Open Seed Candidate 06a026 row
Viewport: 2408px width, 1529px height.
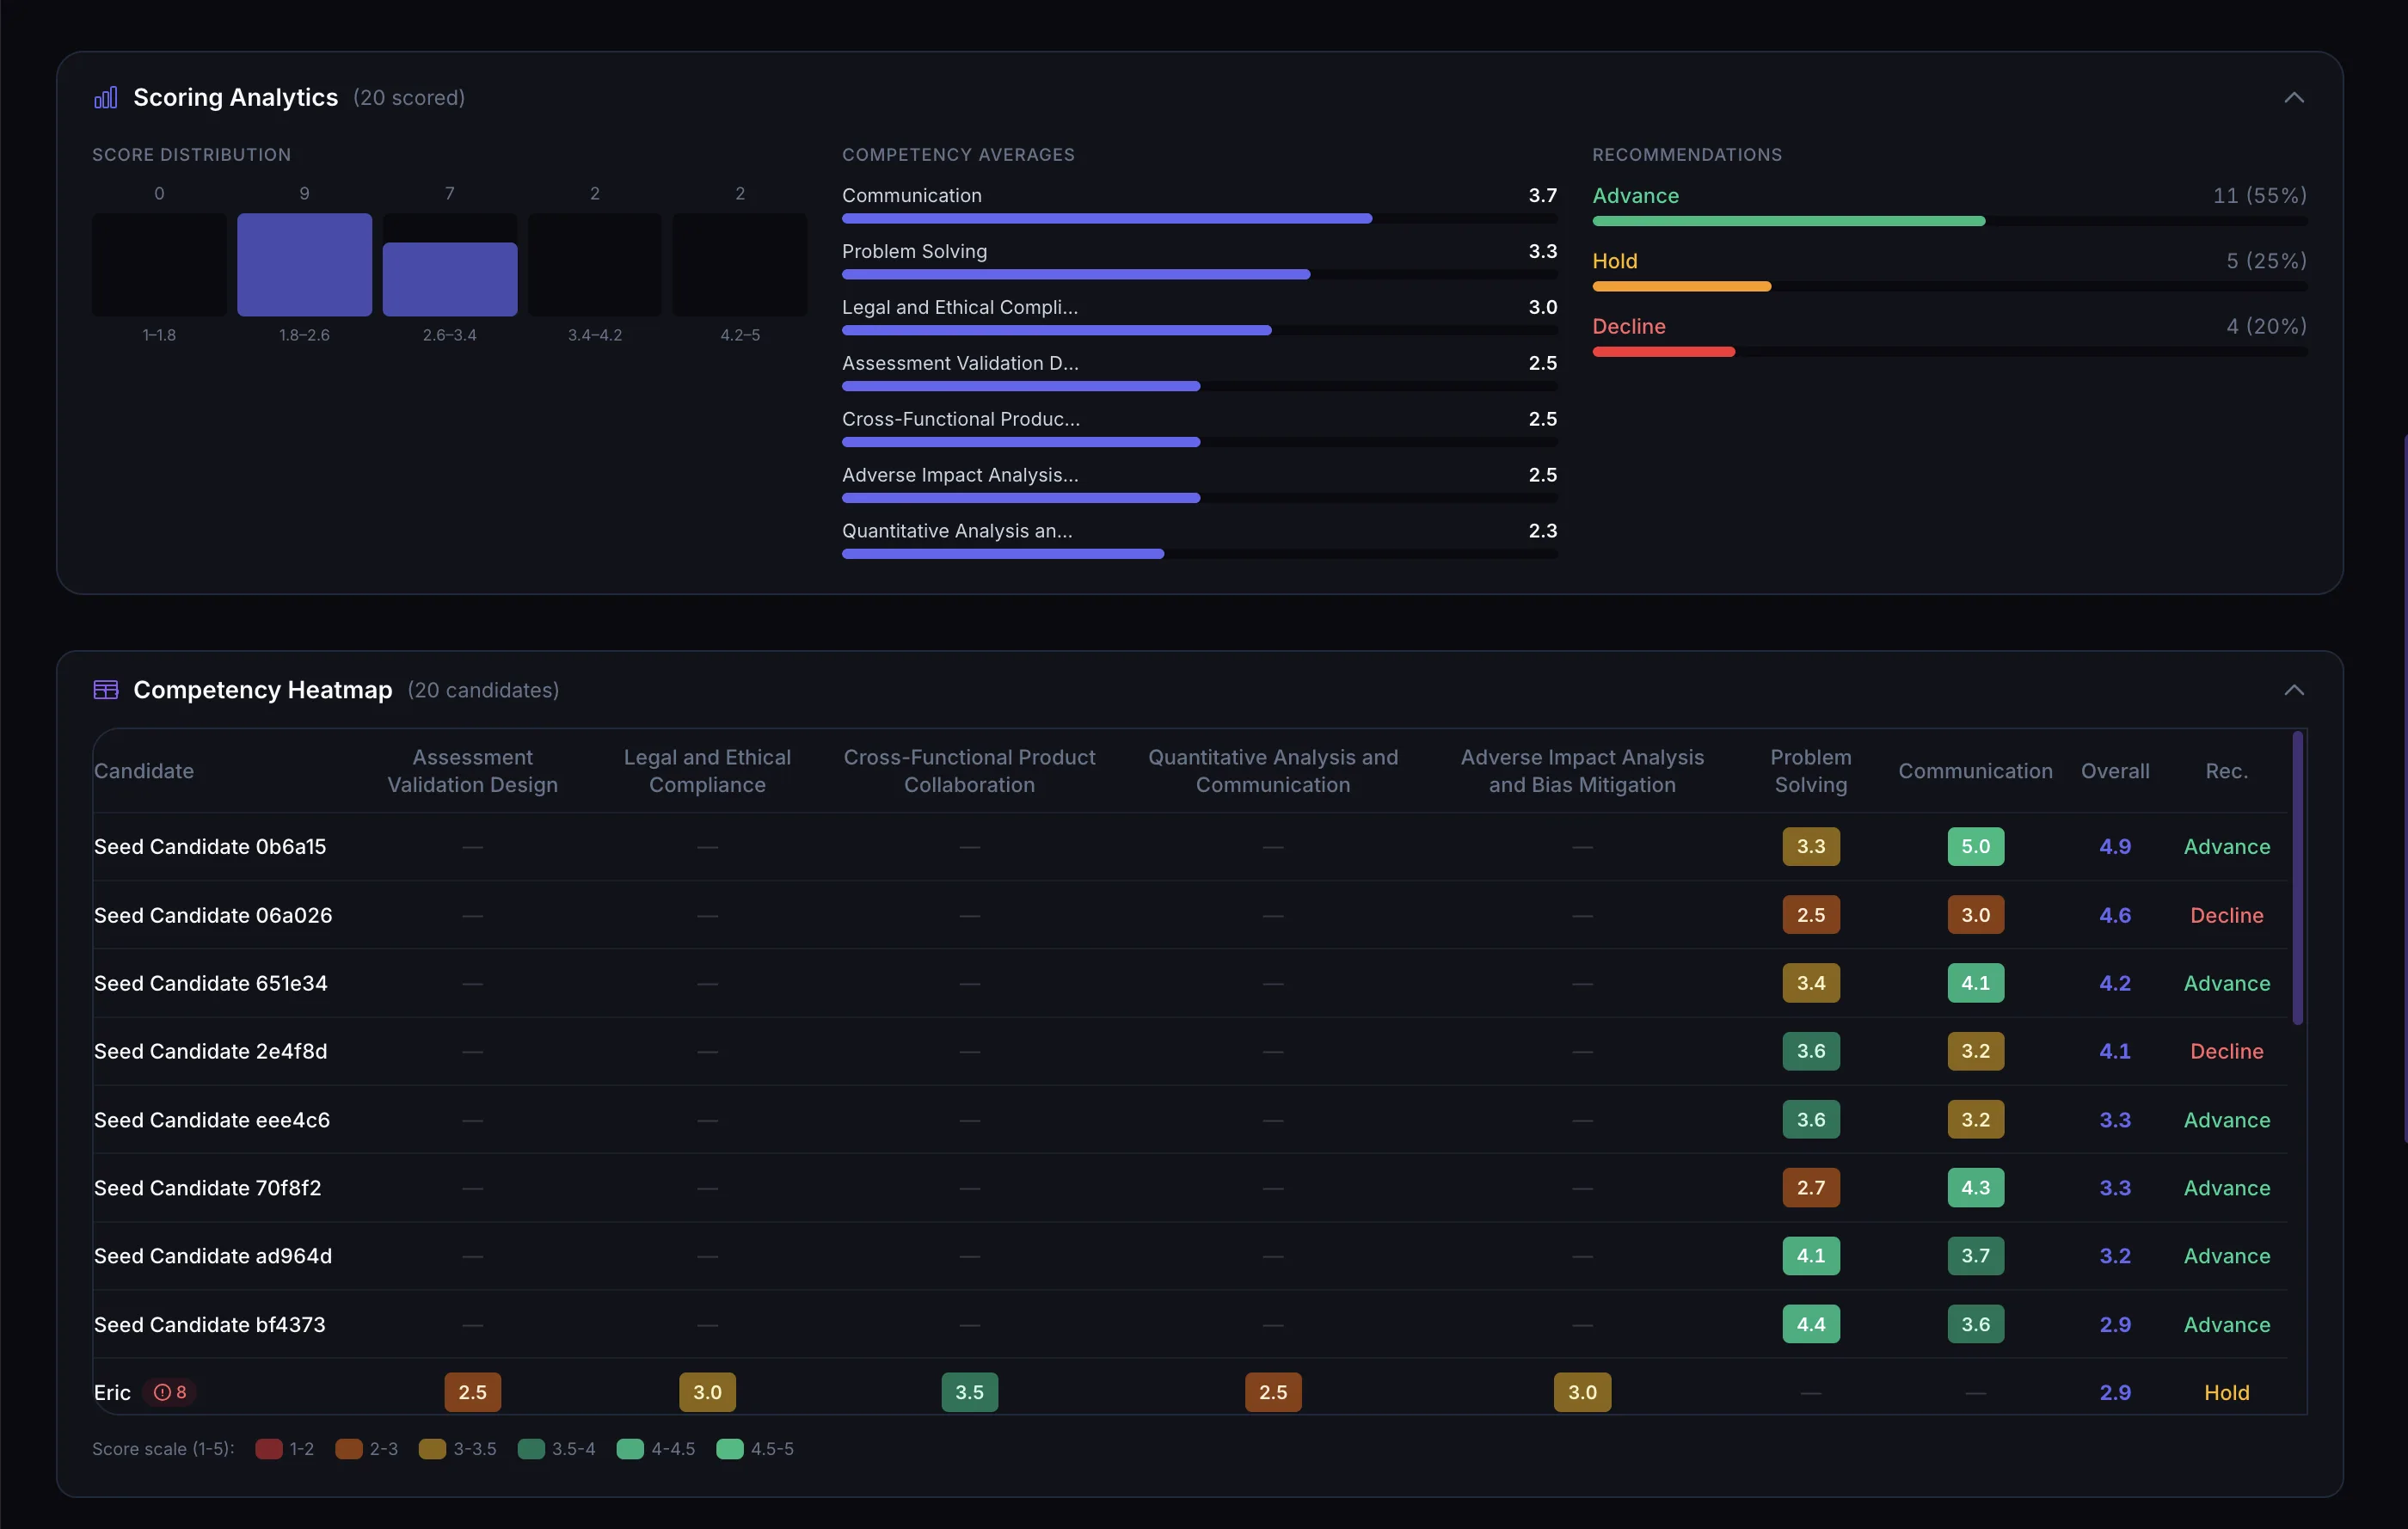tap(1190, 915)
